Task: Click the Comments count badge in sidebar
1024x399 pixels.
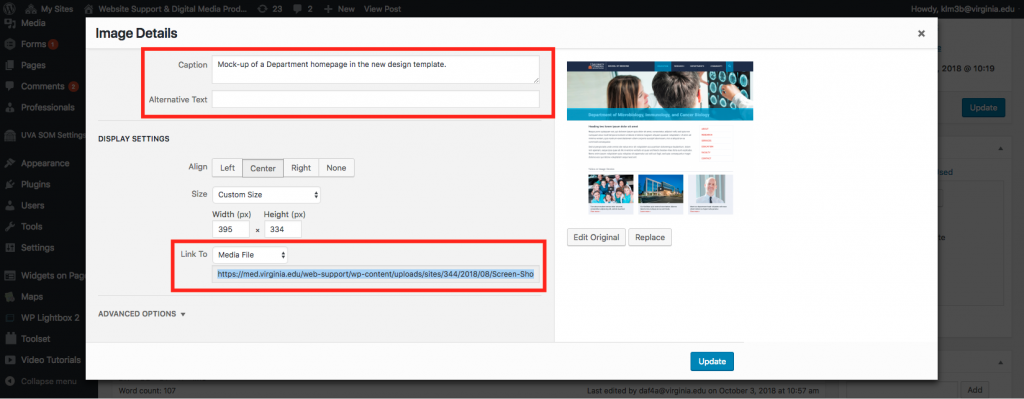Action: 73,86
